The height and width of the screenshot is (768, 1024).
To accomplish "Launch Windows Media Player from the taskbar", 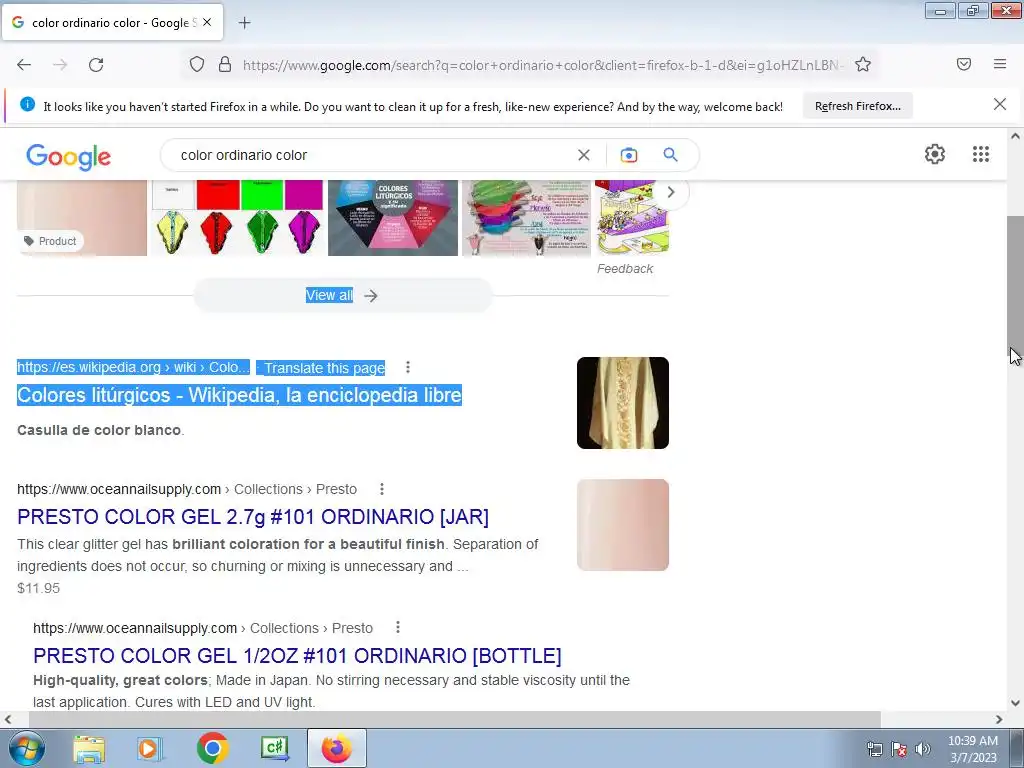I will coord(150,748).
